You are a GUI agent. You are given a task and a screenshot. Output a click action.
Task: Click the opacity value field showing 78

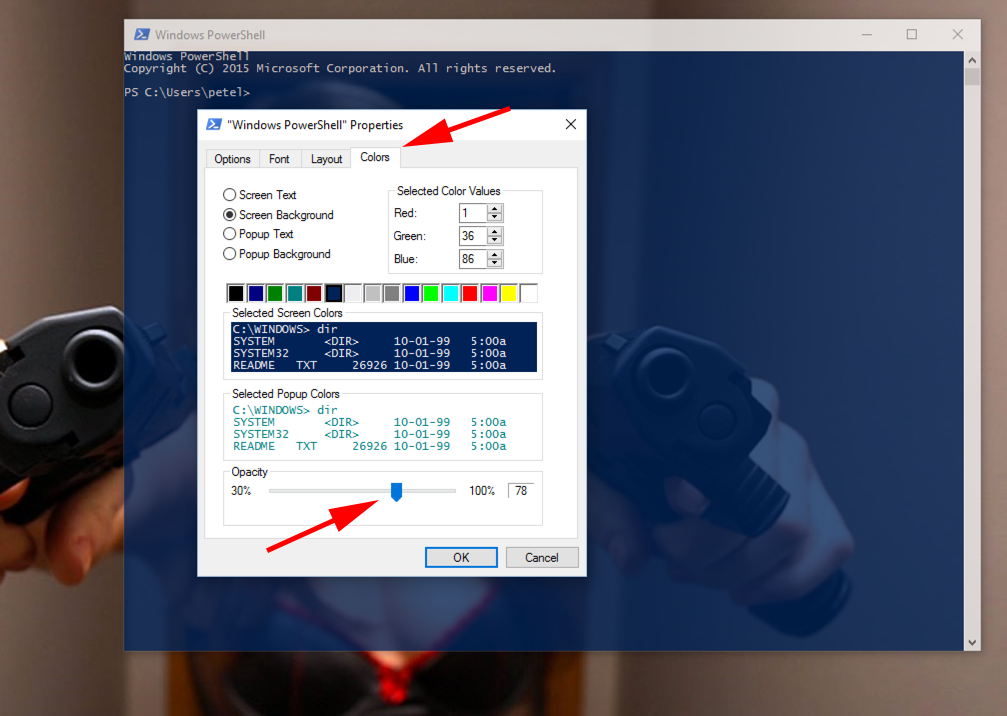click(523, 491)
